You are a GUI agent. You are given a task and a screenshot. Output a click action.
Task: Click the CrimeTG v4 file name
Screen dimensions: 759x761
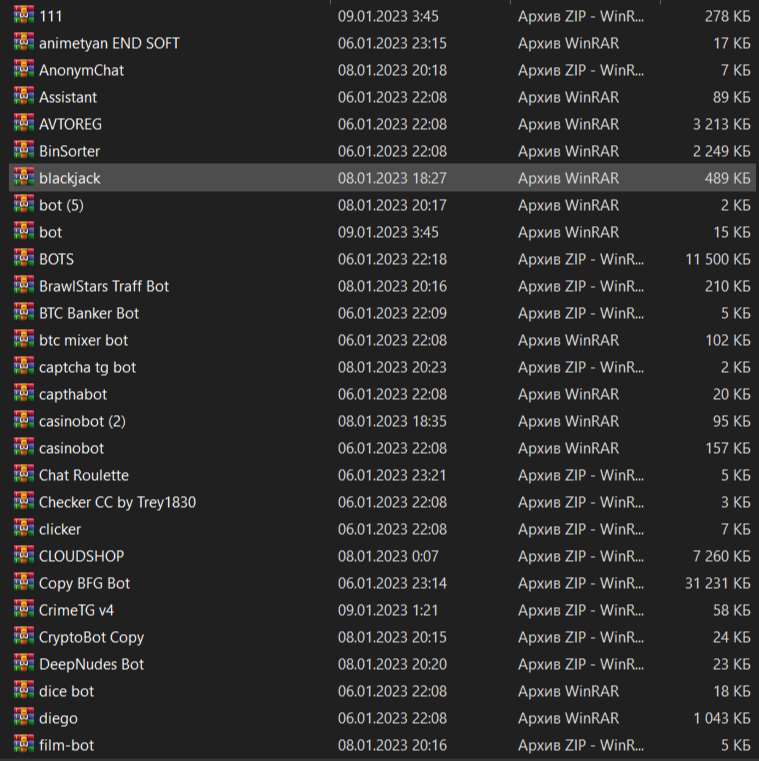[77, 610]
